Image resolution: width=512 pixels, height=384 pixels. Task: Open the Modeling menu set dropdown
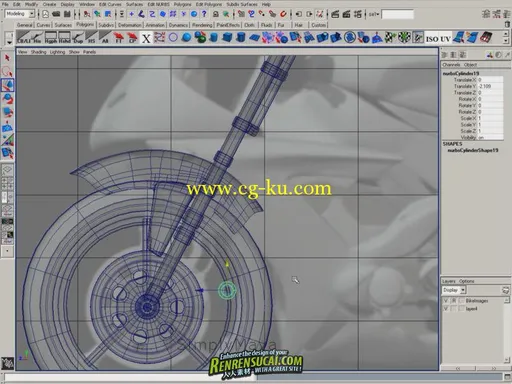point(32,14)
